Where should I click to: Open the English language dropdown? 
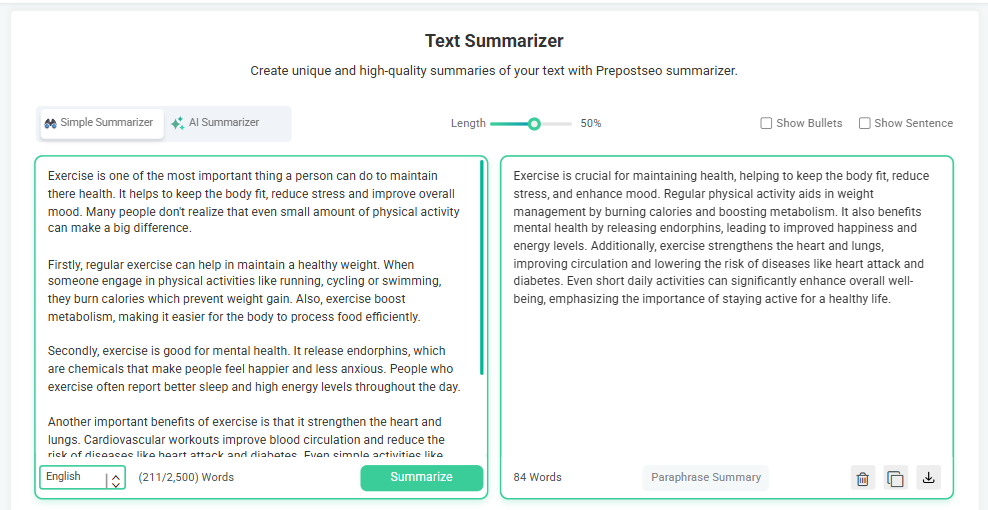pos(83,477)
